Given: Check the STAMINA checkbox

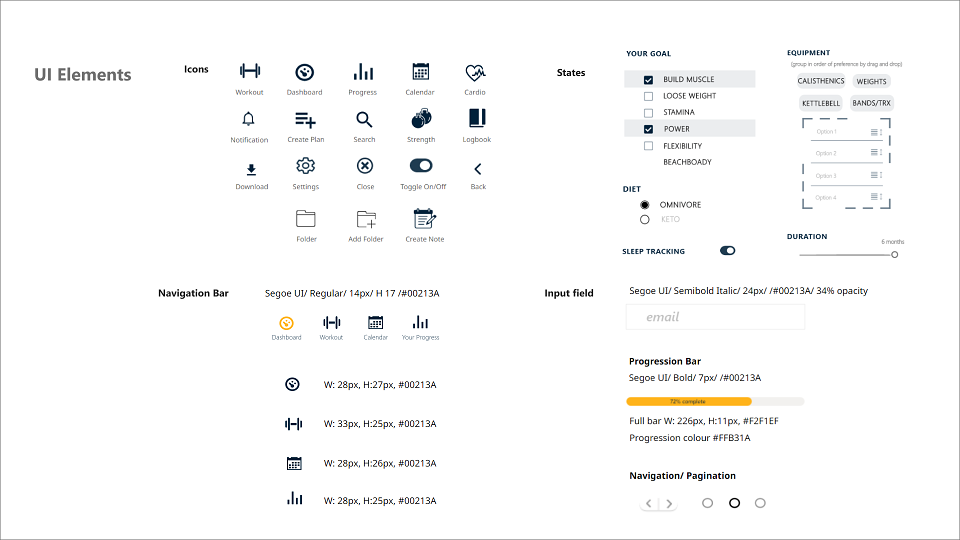Looking at the screenshot, I should pos(648,113).
